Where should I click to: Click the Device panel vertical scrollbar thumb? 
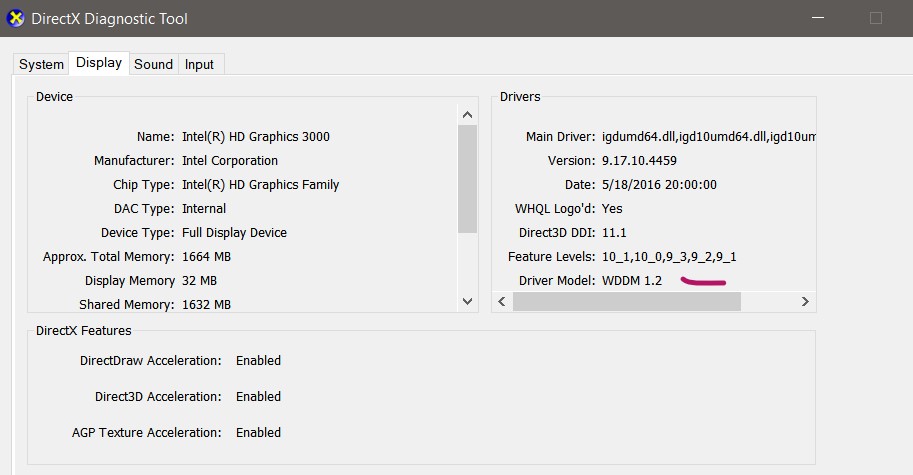click(467, 179)
